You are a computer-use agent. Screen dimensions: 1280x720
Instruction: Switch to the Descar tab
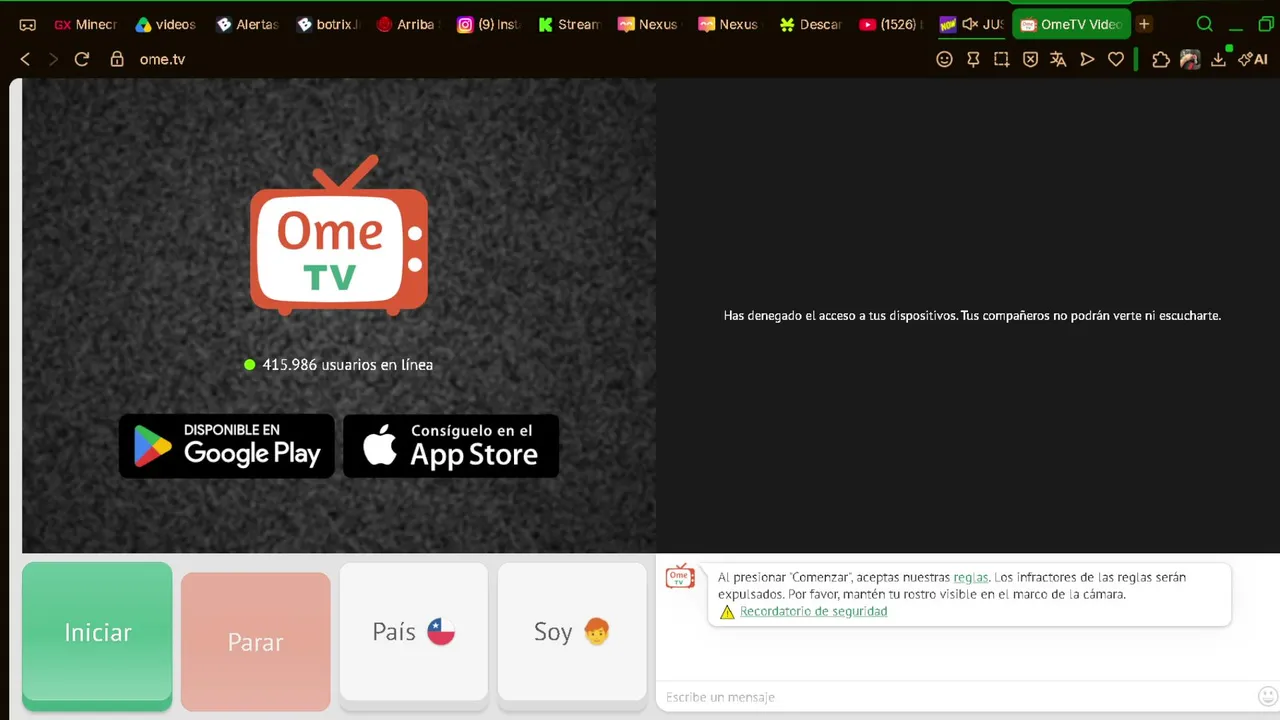811,24
